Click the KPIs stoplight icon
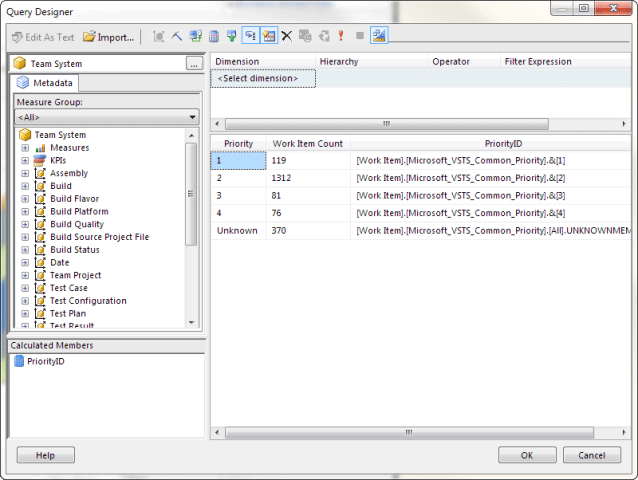This screenshot has height=480, width=638. [x=39, y=160]
